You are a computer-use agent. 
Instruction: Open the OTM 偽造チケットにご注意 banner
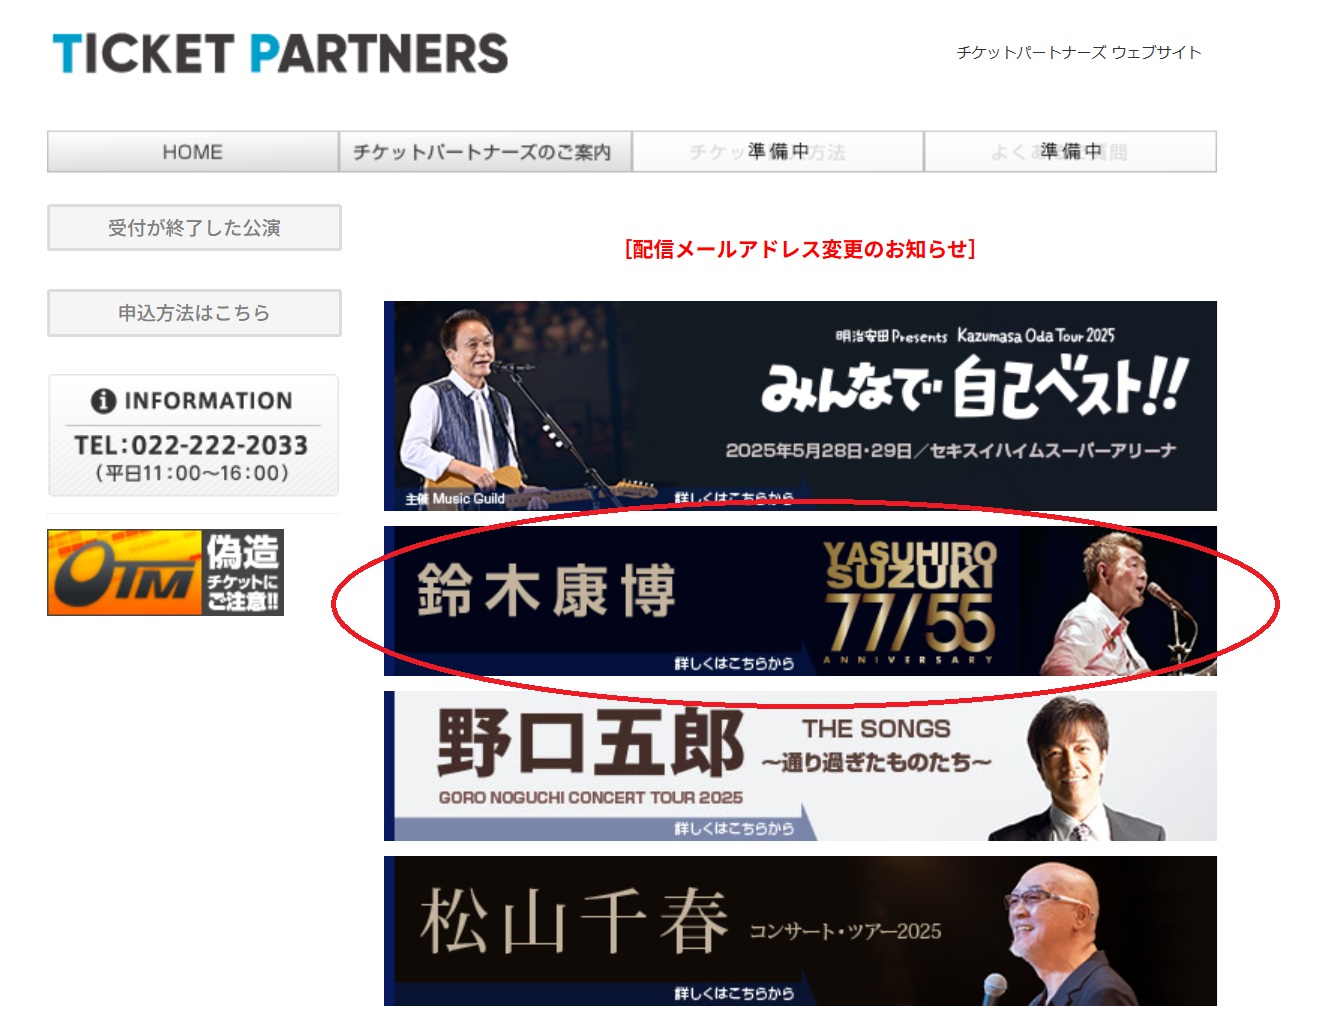pos(166,572)
